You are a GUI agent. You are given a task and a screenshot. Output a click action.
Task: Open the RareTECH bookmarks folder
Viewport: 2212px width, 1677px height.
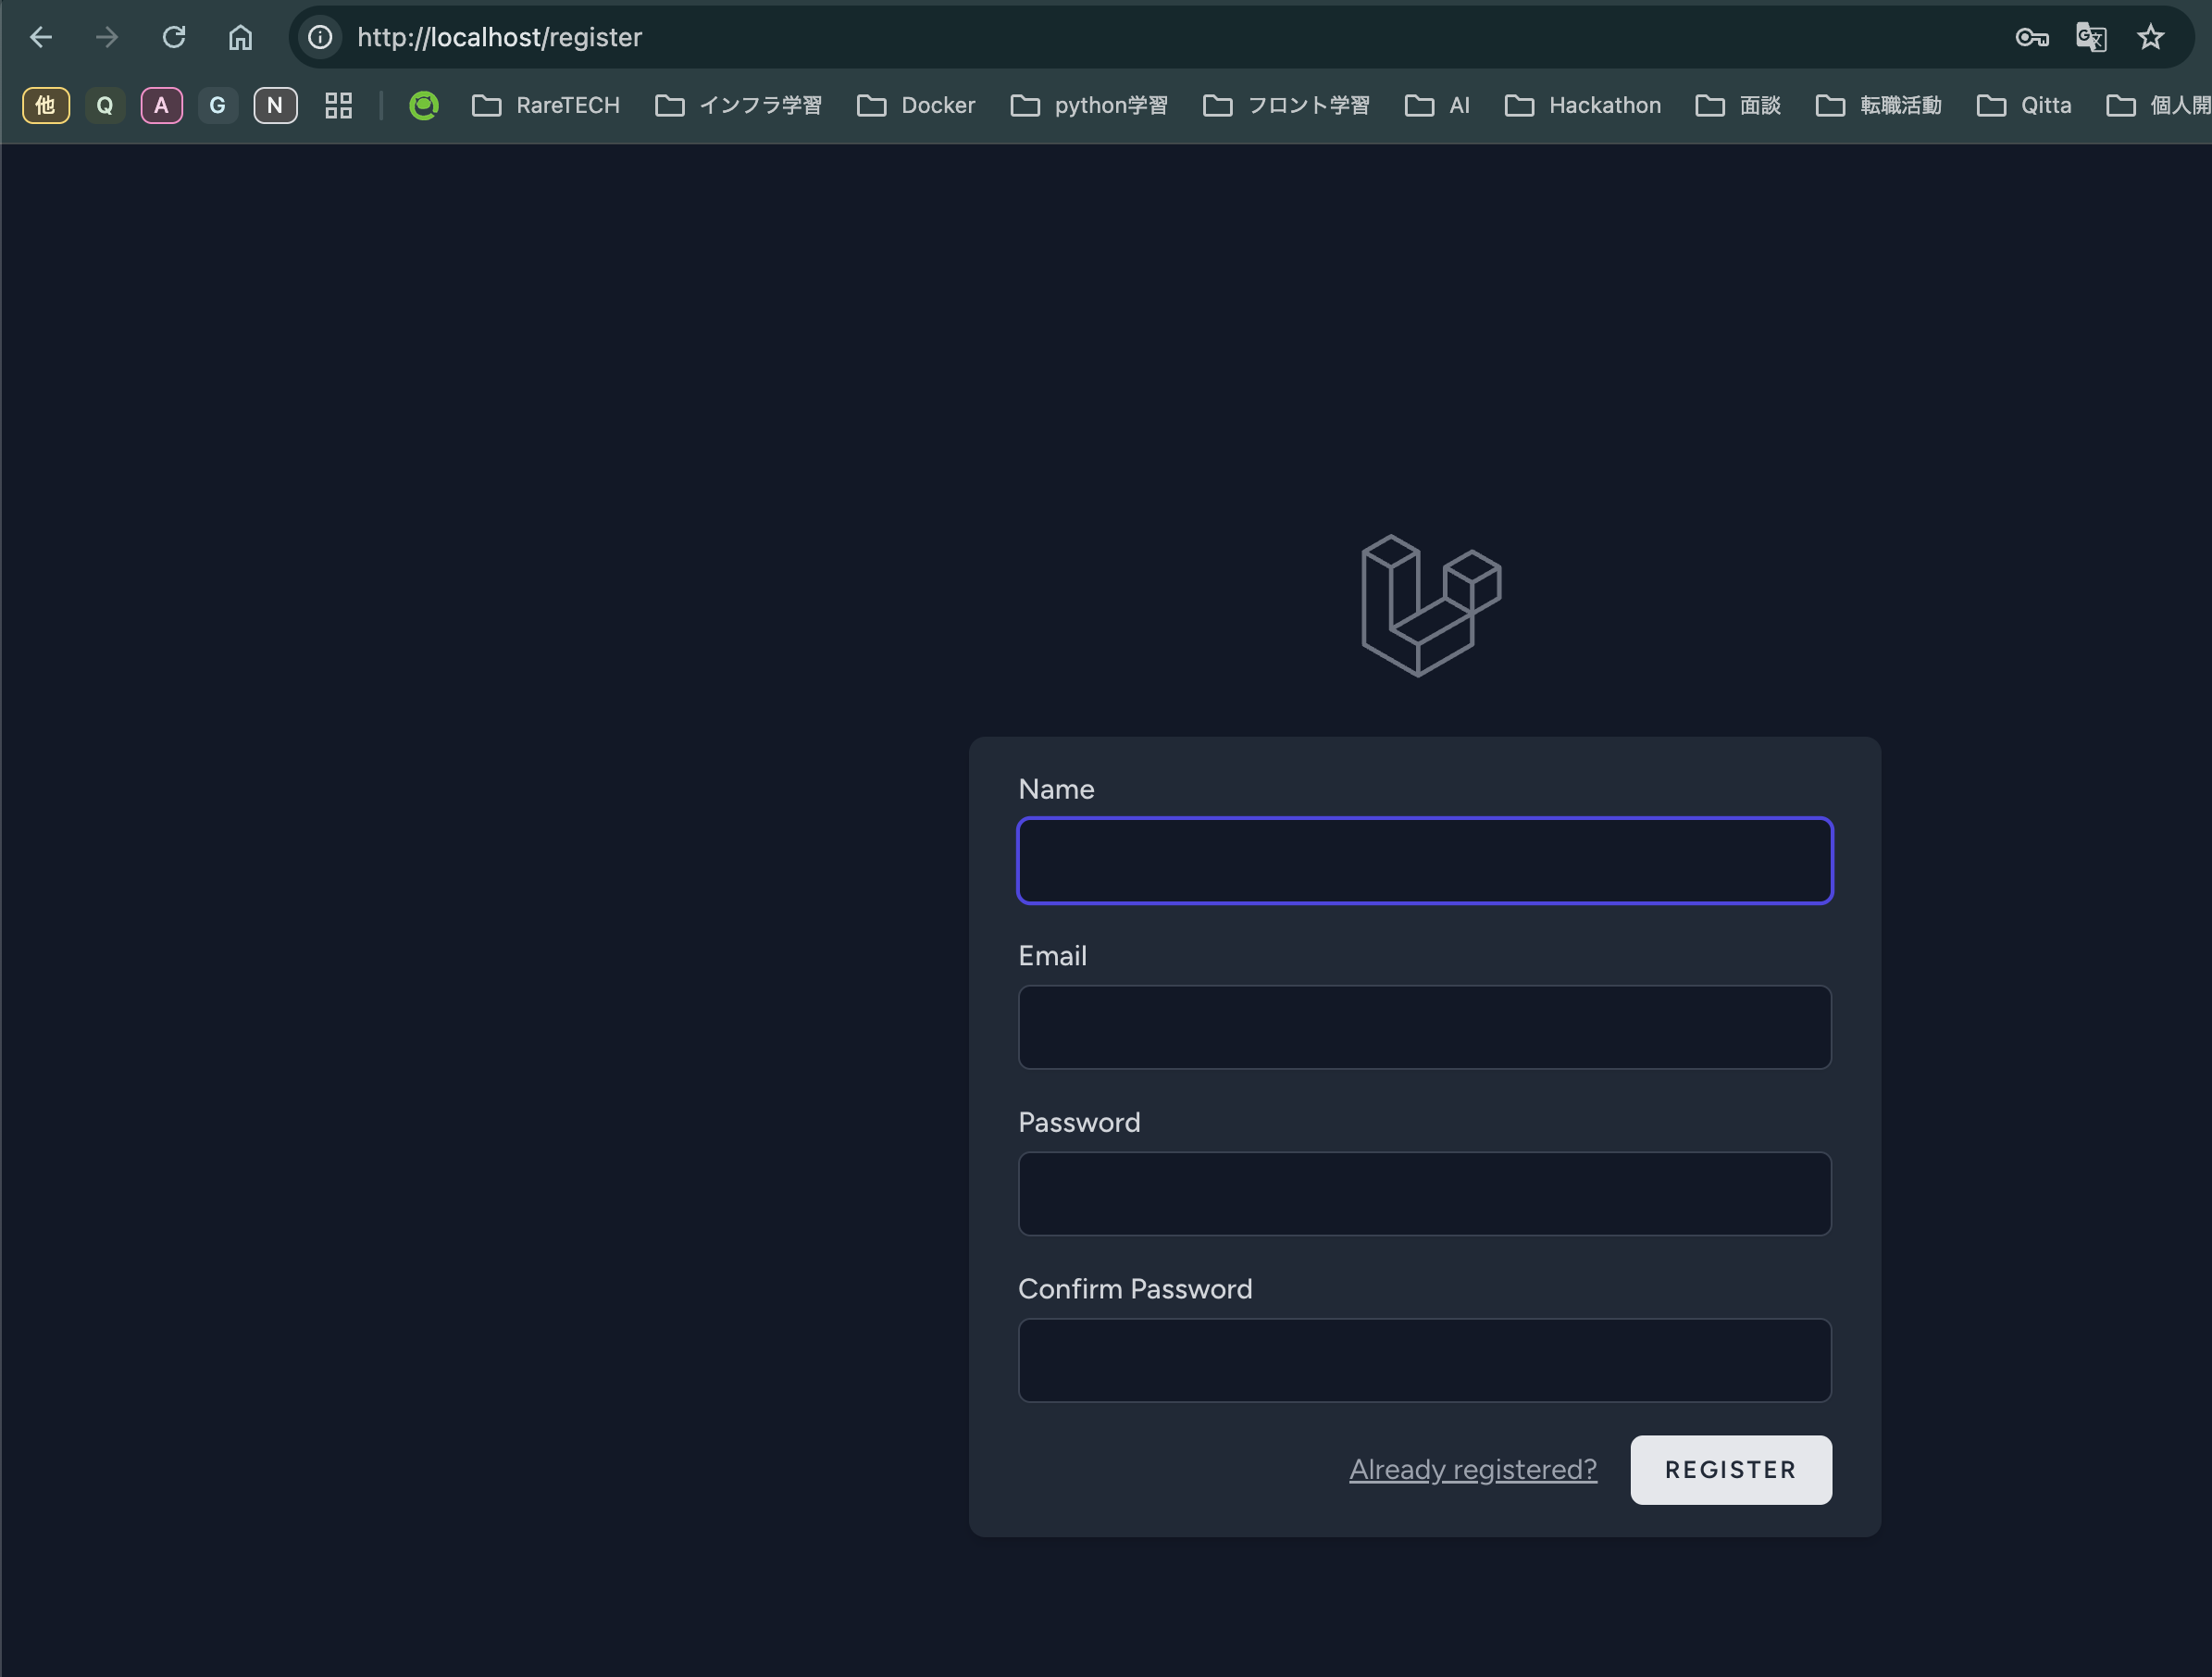546,104
